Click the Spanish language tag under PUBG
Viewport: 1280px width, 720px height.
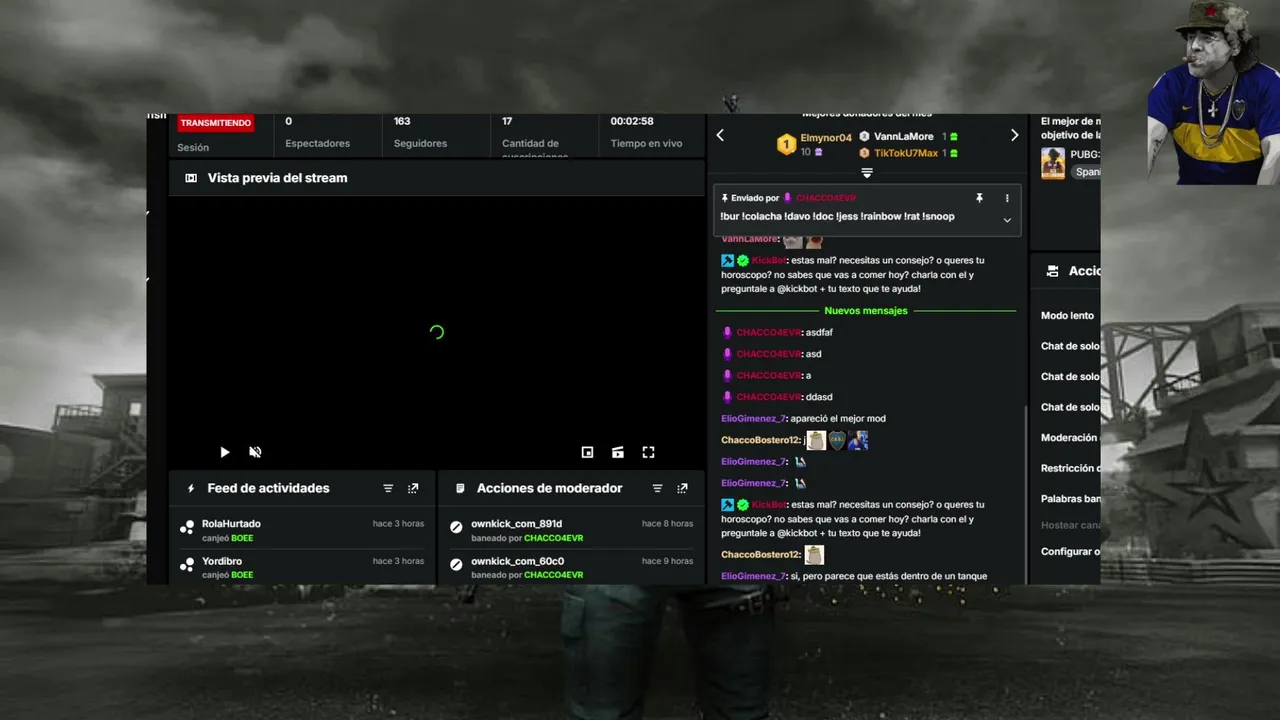(x=1086, y=172)
